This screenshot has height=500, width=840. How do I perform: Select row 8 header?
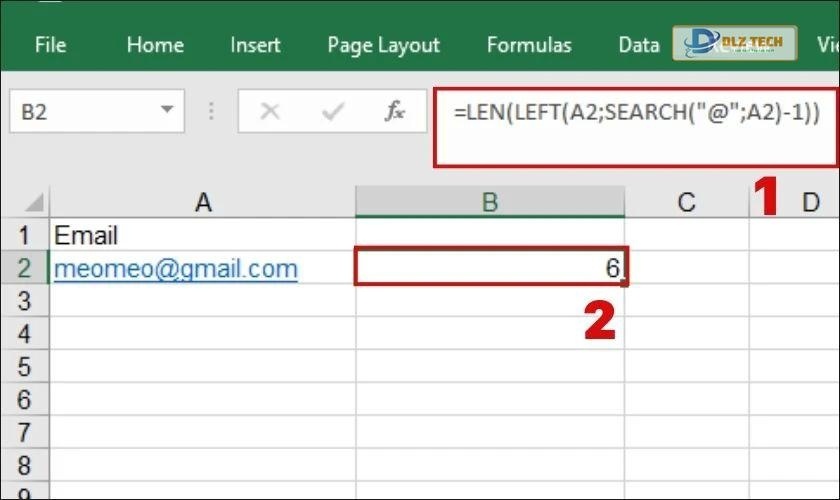click(25, 465)
